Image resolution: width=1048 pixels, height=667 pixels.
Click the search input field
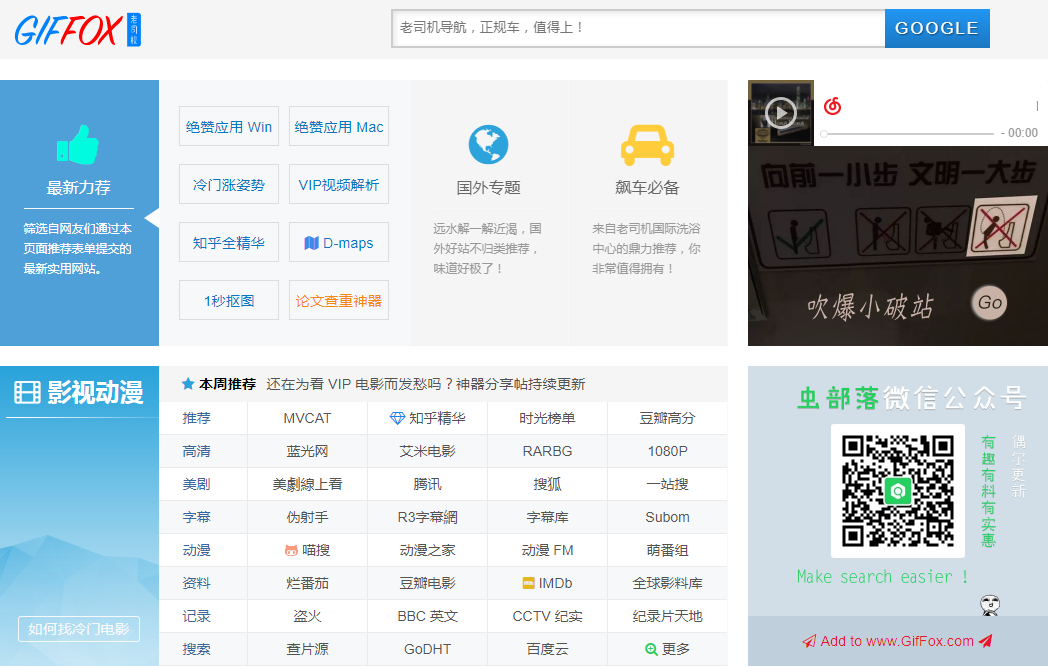pyautogui.click(x=637, y=28)
